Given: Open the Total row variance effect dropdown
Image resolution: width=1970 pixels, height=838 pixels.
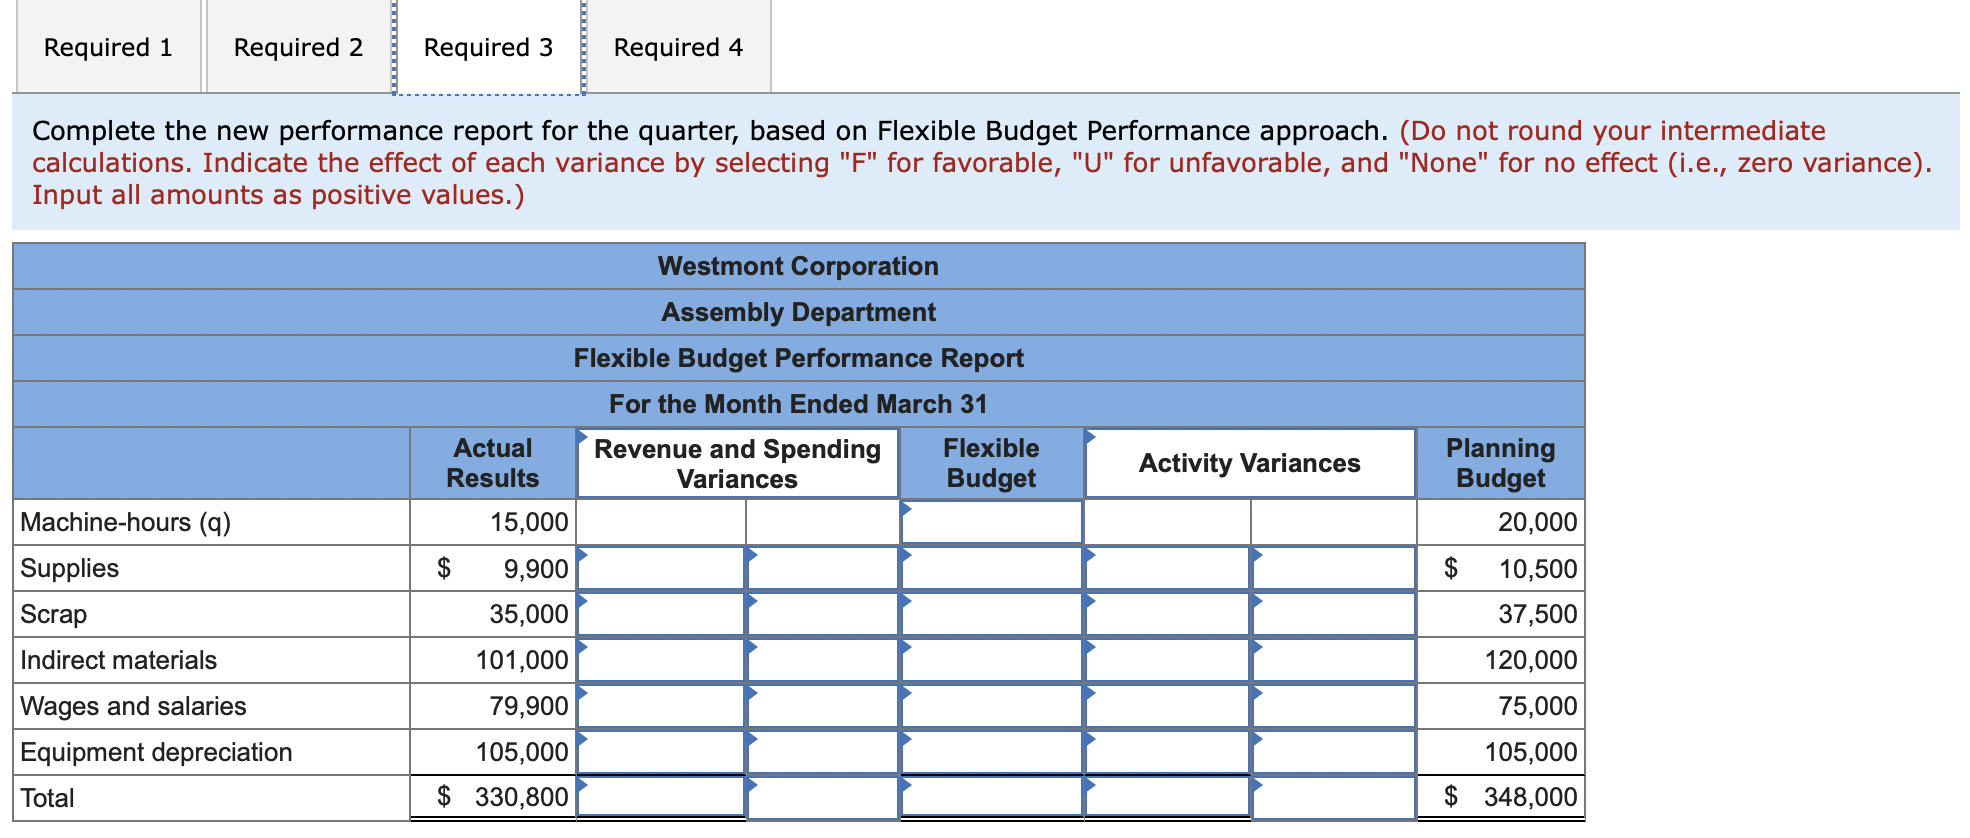Looking at the screenshot, I should [820, 797].
